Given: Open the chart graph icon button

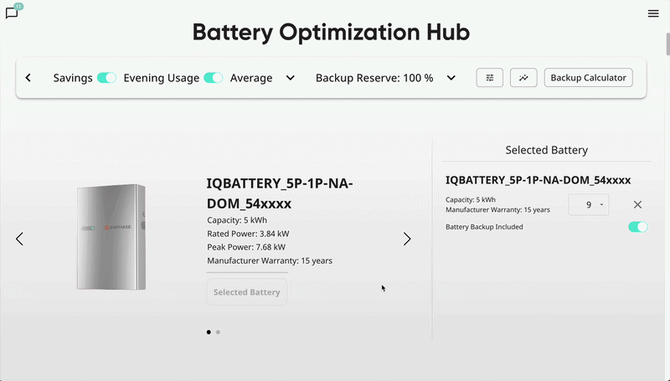Looking at the screenshot, I should (523, 78).
